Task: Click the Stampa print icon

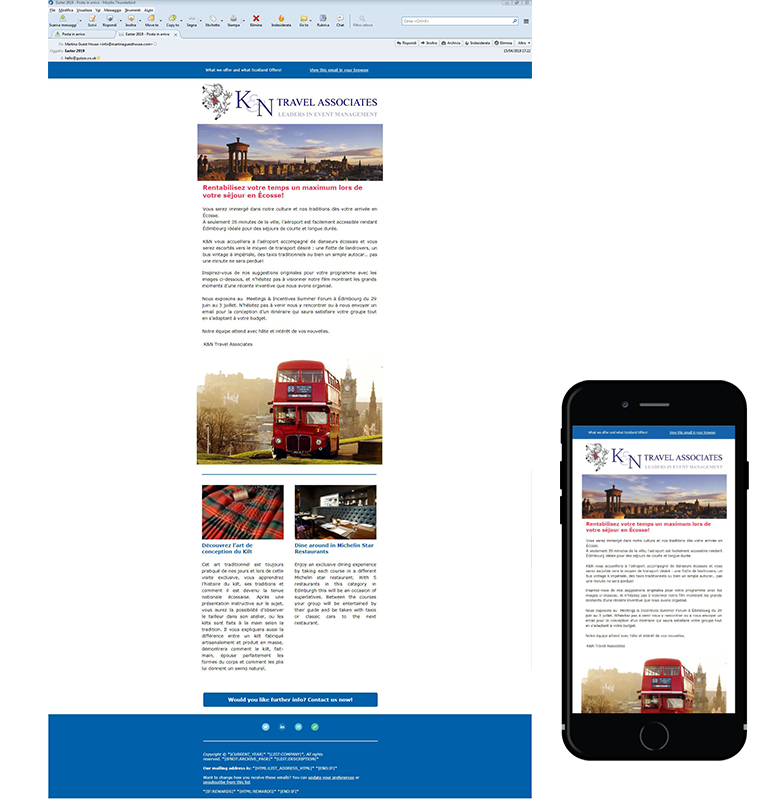Action: point(233,19)
